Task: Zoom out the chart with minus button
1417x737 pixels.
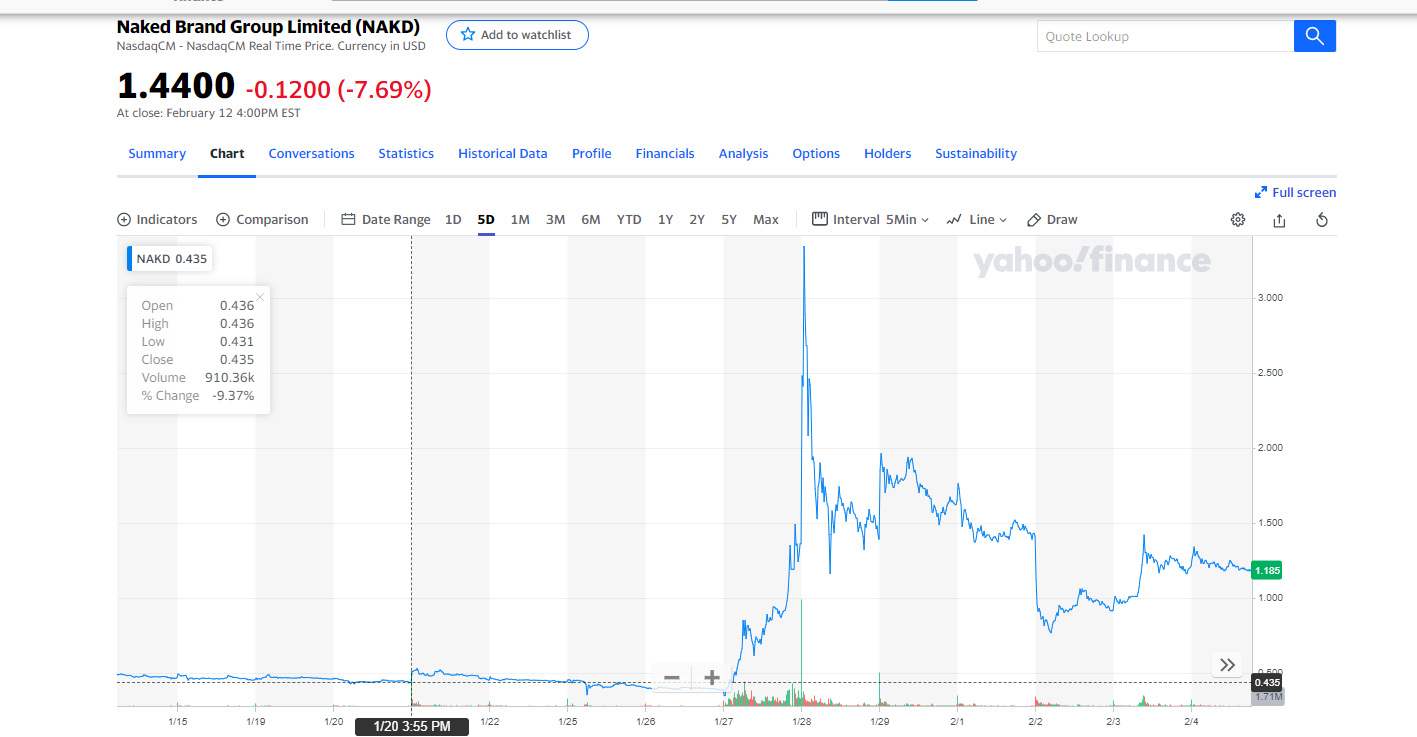Action: (x=672, y=678)
